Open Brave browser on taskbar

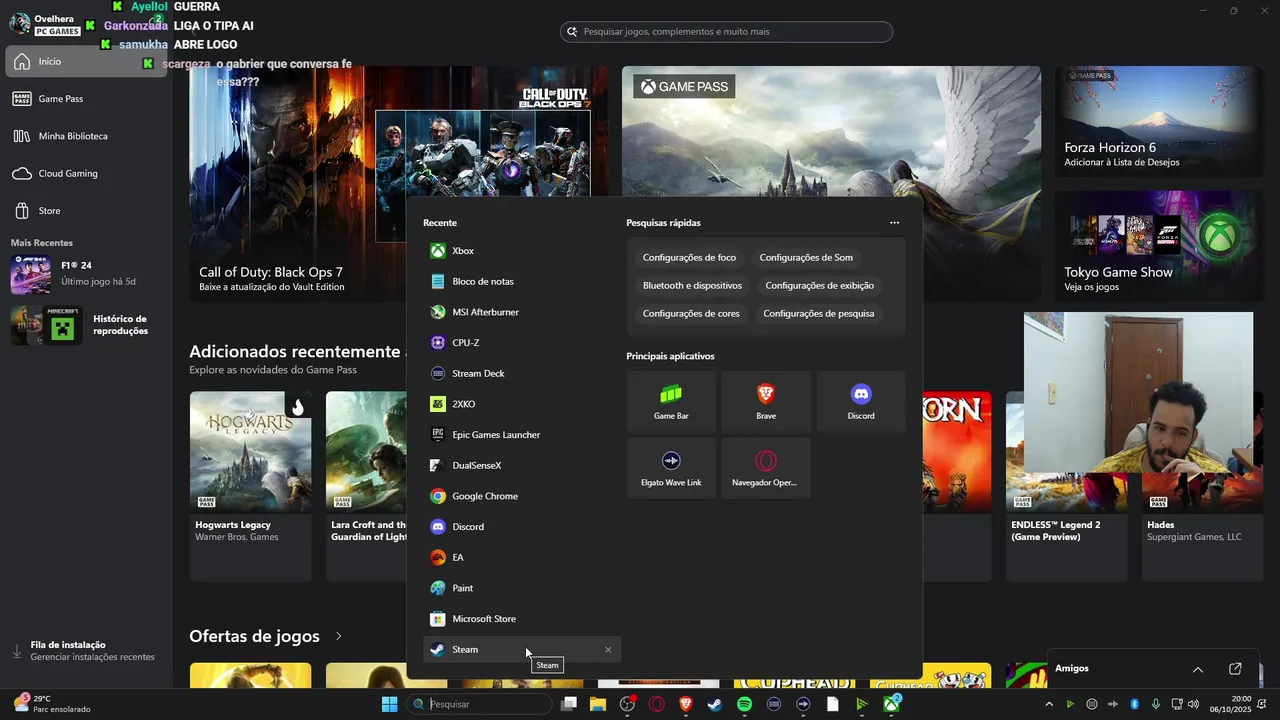[x=686, y=704]
